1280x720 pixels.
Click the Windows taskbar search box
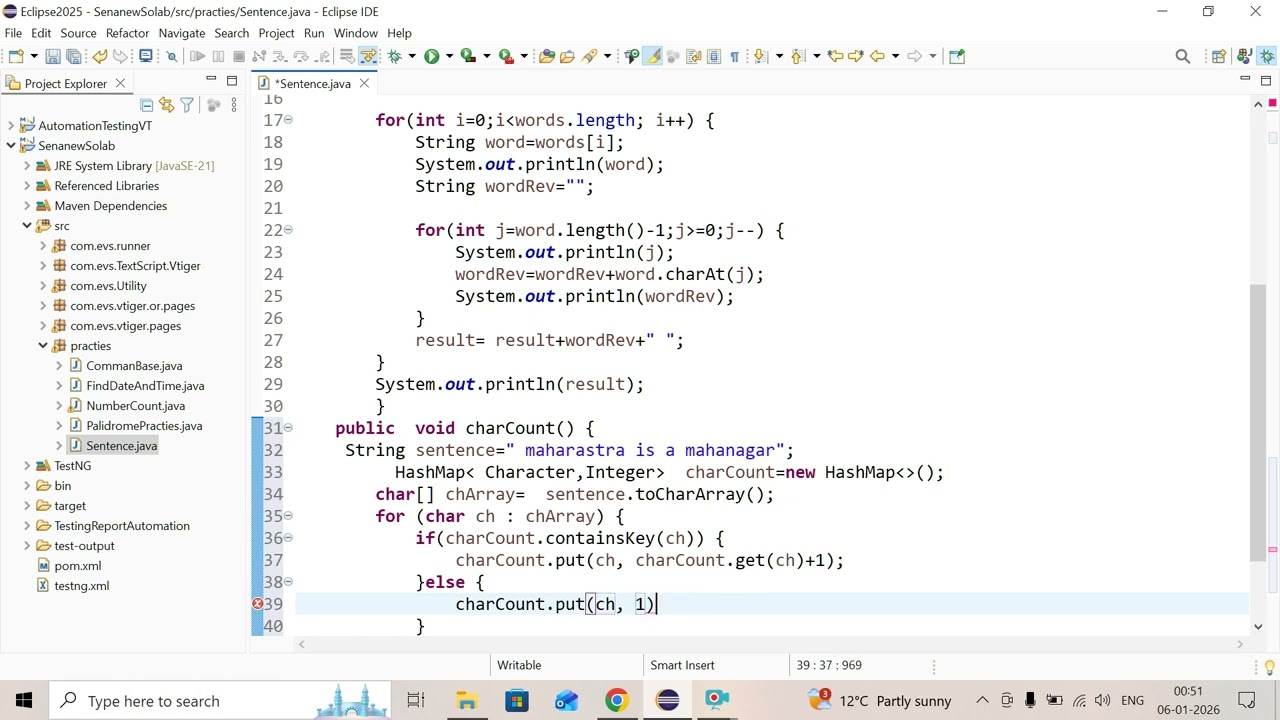(220, 701)
